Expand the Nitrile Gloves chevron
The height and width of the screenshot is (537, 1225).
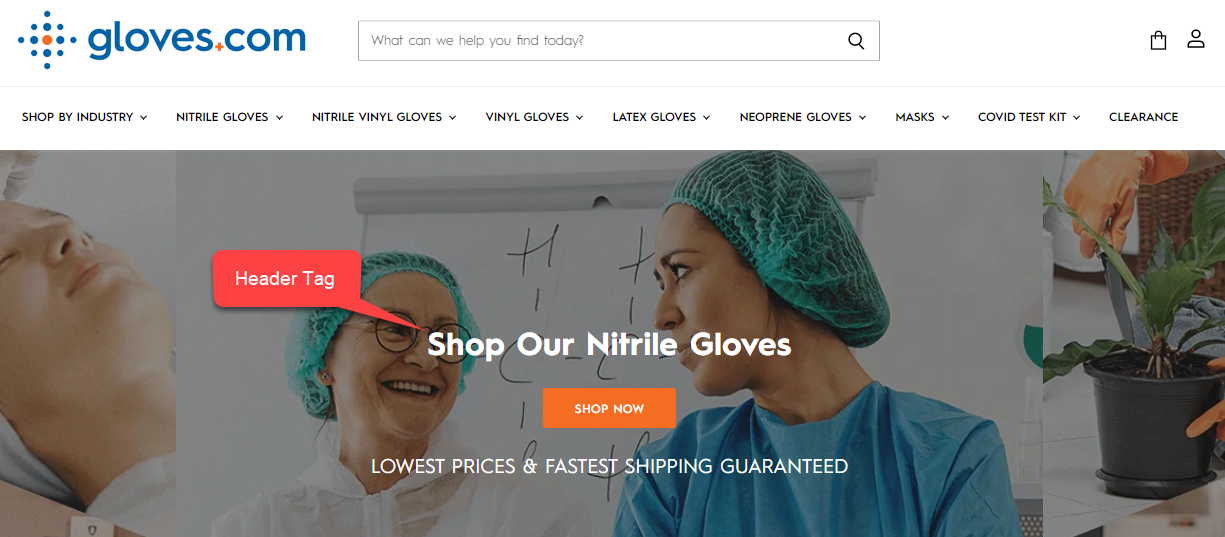[279, 118]
